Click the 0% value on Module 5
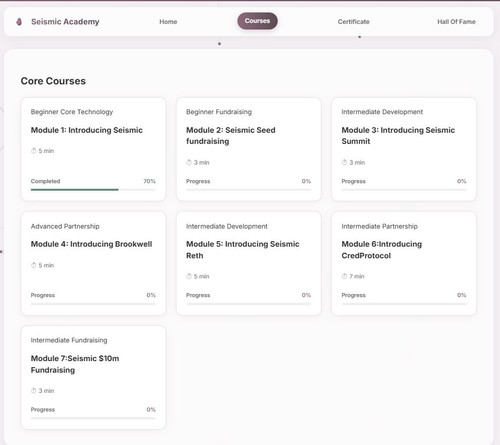The height and width of the screenshot is (445, 500). pos(306,295)
